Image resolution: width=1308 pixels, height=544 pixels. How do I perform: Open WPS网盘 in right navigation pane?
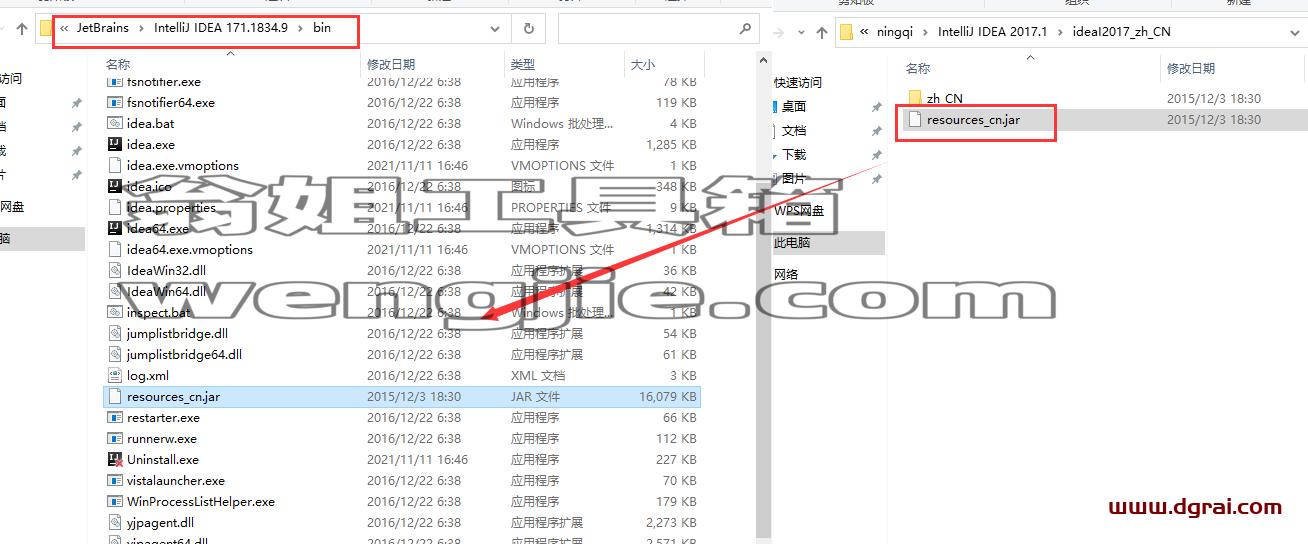coord(799,211)
